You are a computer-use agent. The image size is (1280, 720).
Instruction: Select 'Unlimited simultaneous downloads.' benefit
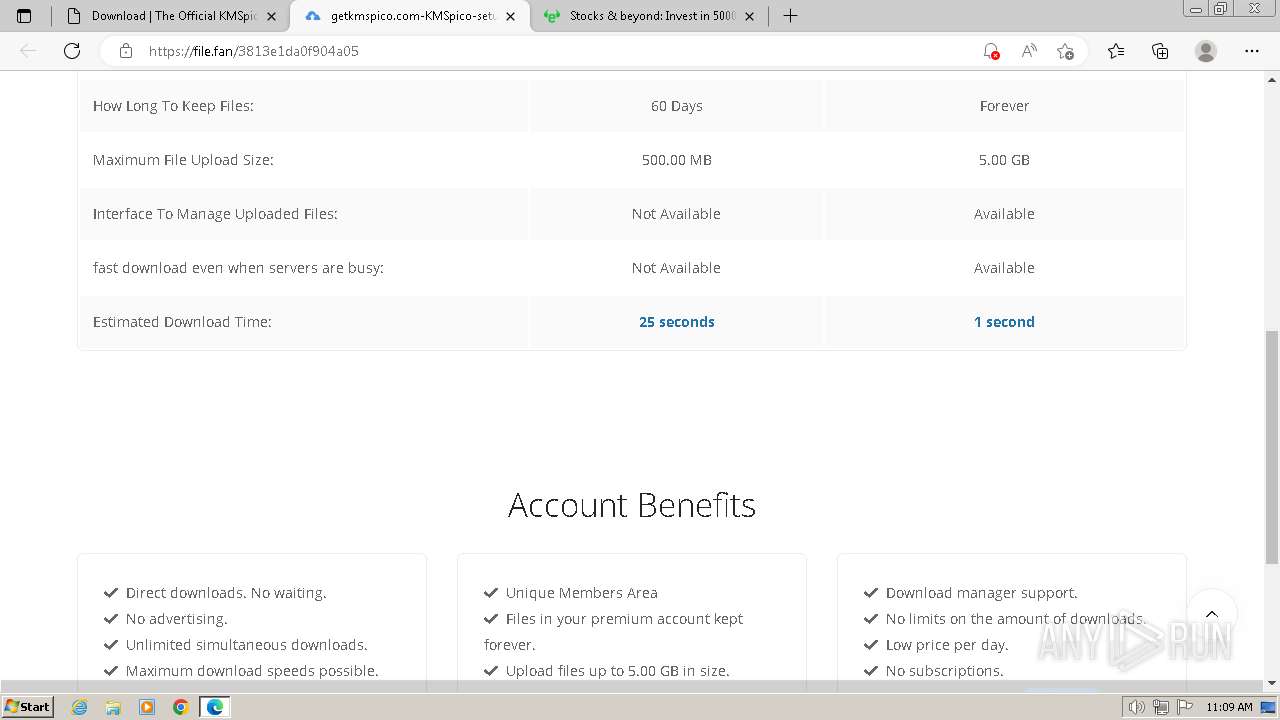(247, 645)
